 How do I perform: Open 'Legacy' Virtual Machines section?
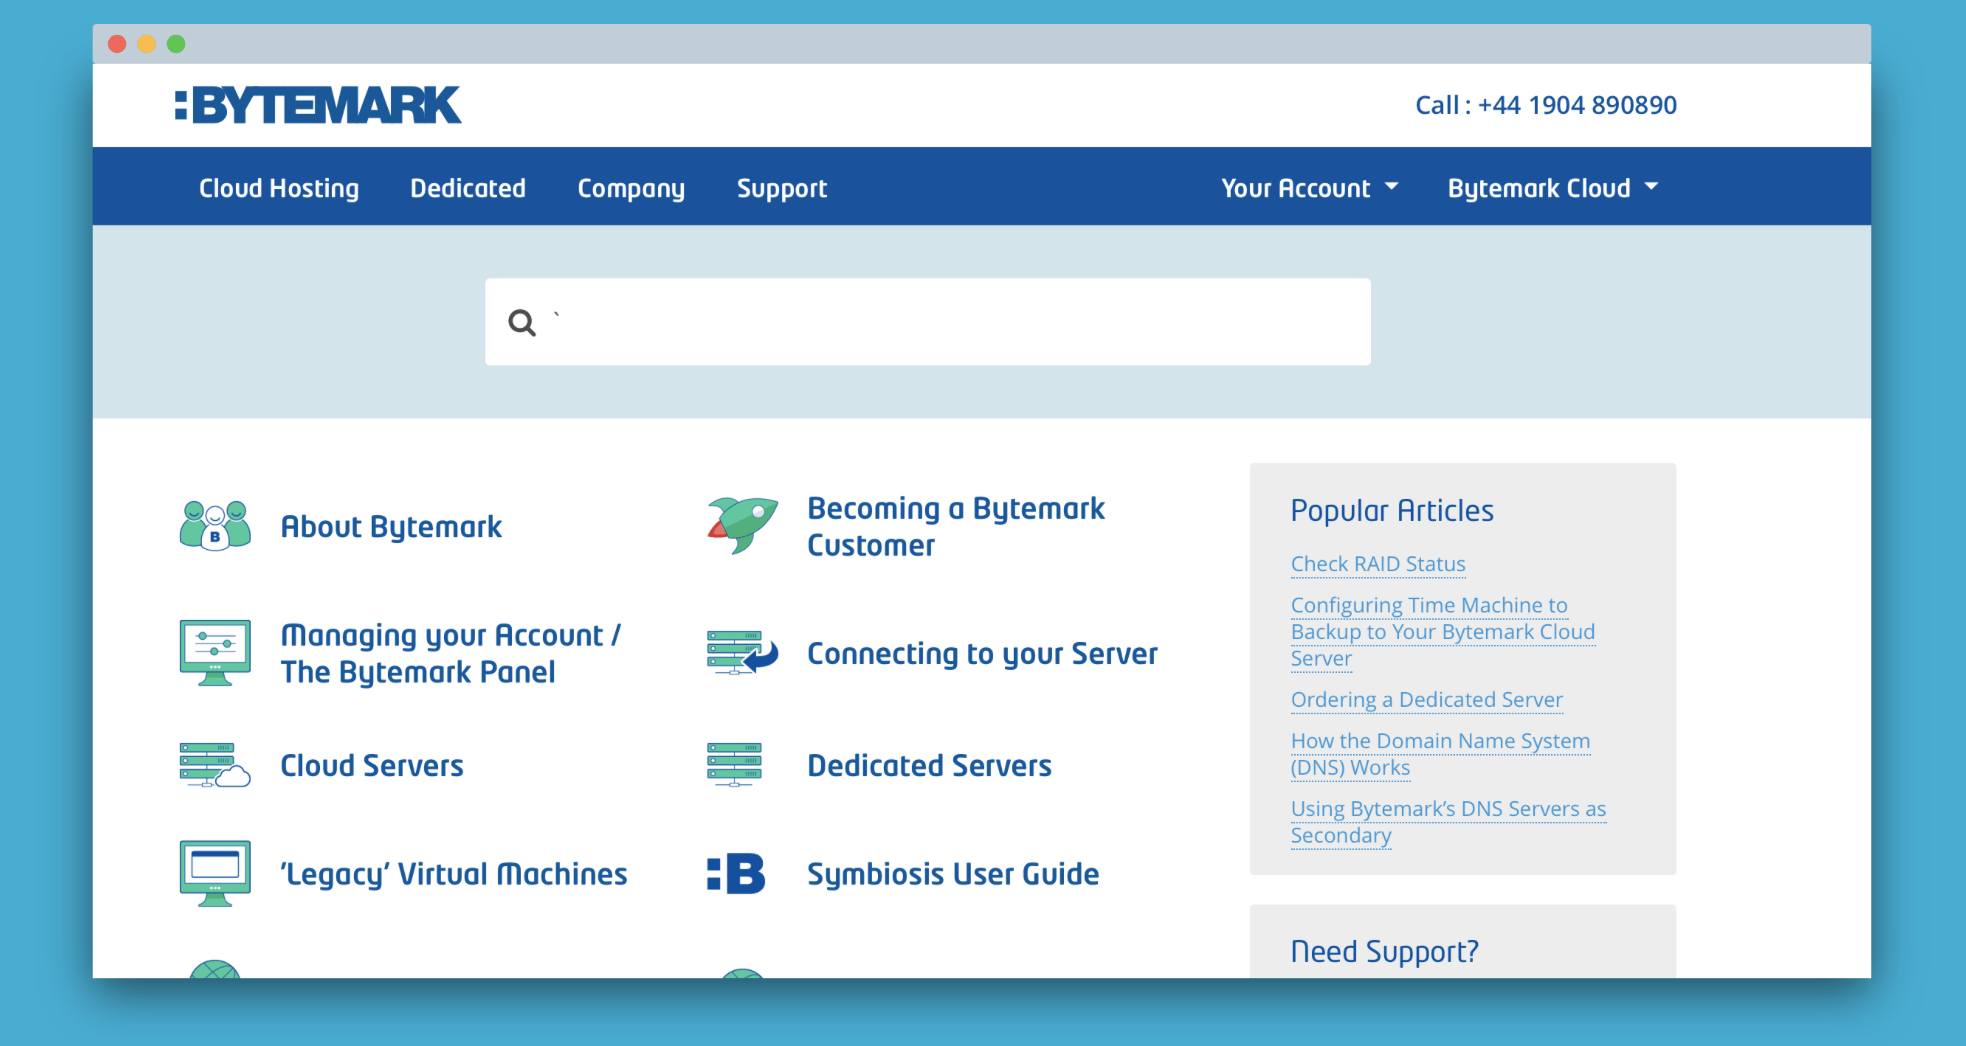pos(454,874)
